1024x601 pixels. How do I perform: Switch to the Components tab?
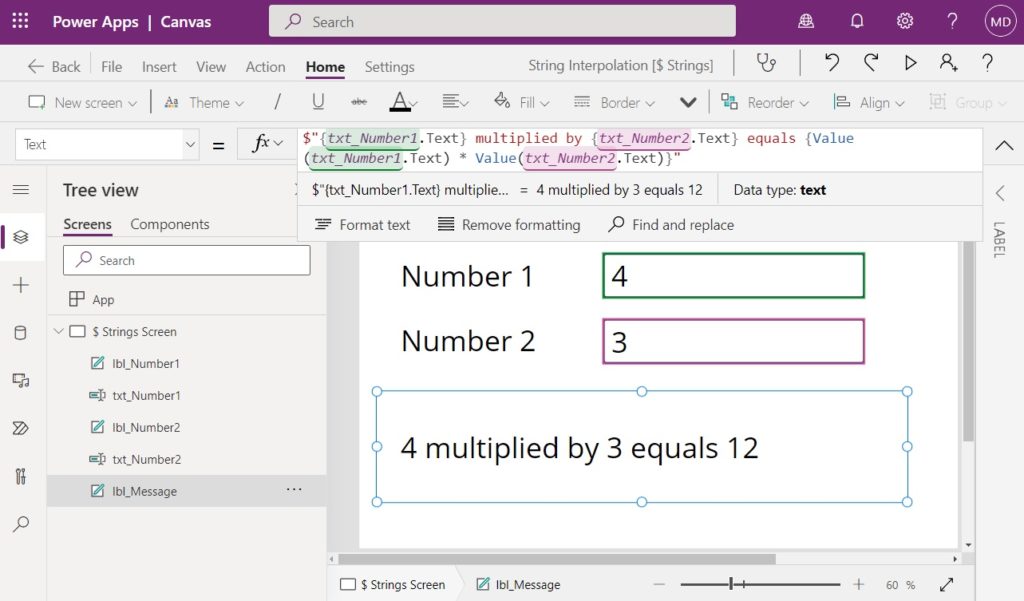click(x=170, y=224)
